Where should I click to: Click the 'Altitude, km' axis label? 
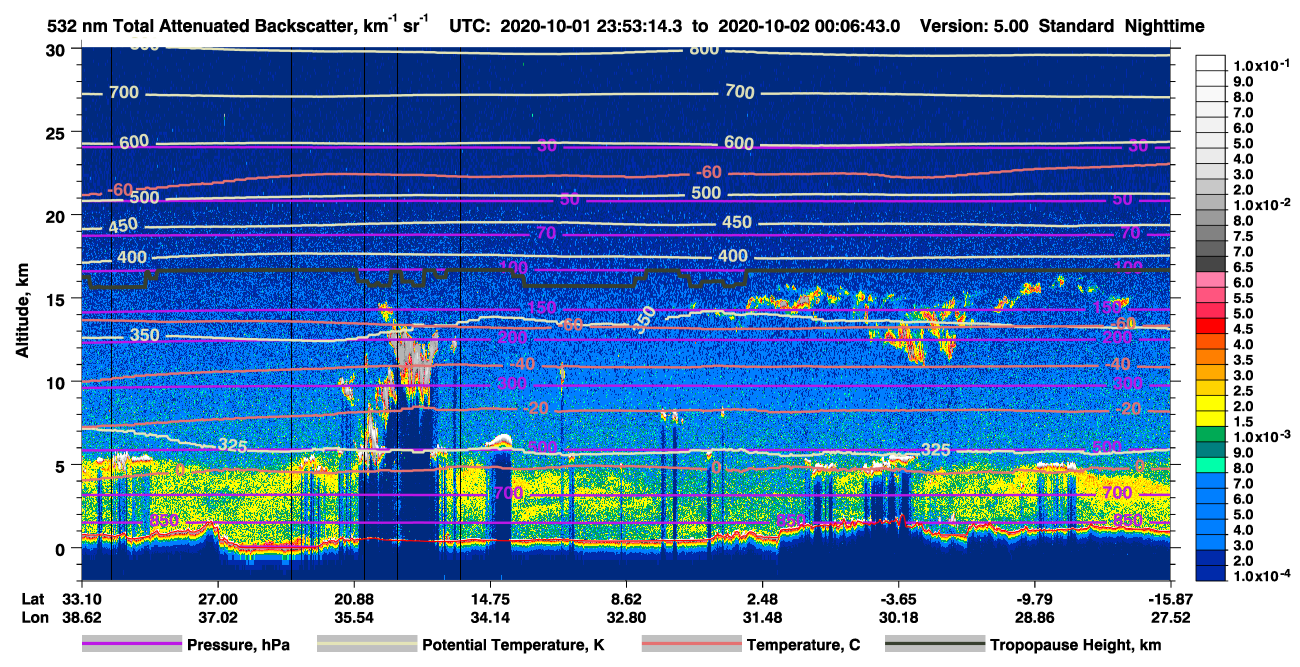click(22, 313)
